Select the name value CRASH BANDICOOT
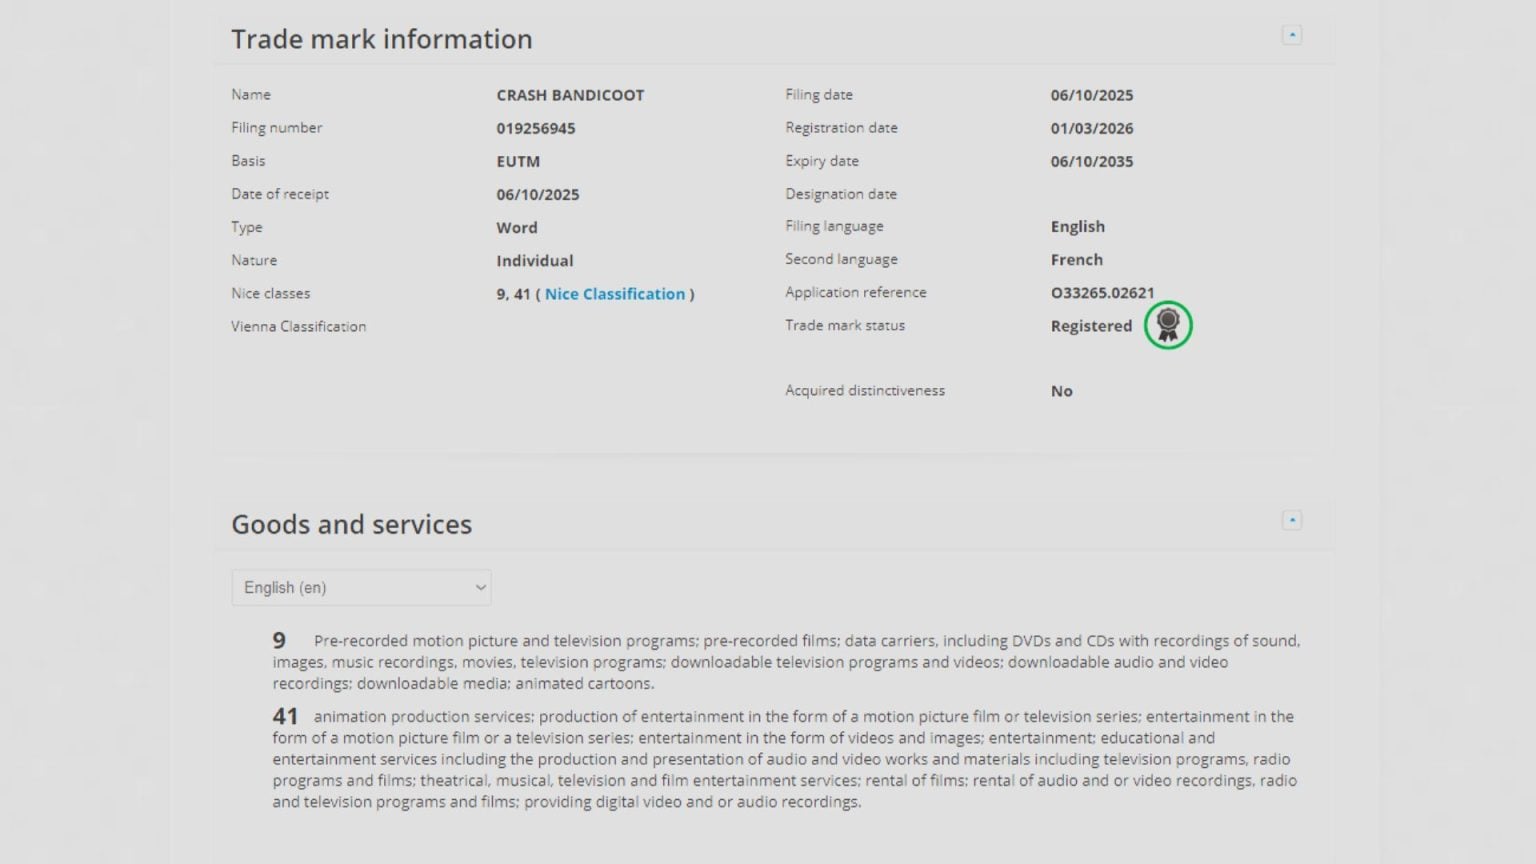The height and width of the screenshot is (864, 1536). (x=570, y=95)
